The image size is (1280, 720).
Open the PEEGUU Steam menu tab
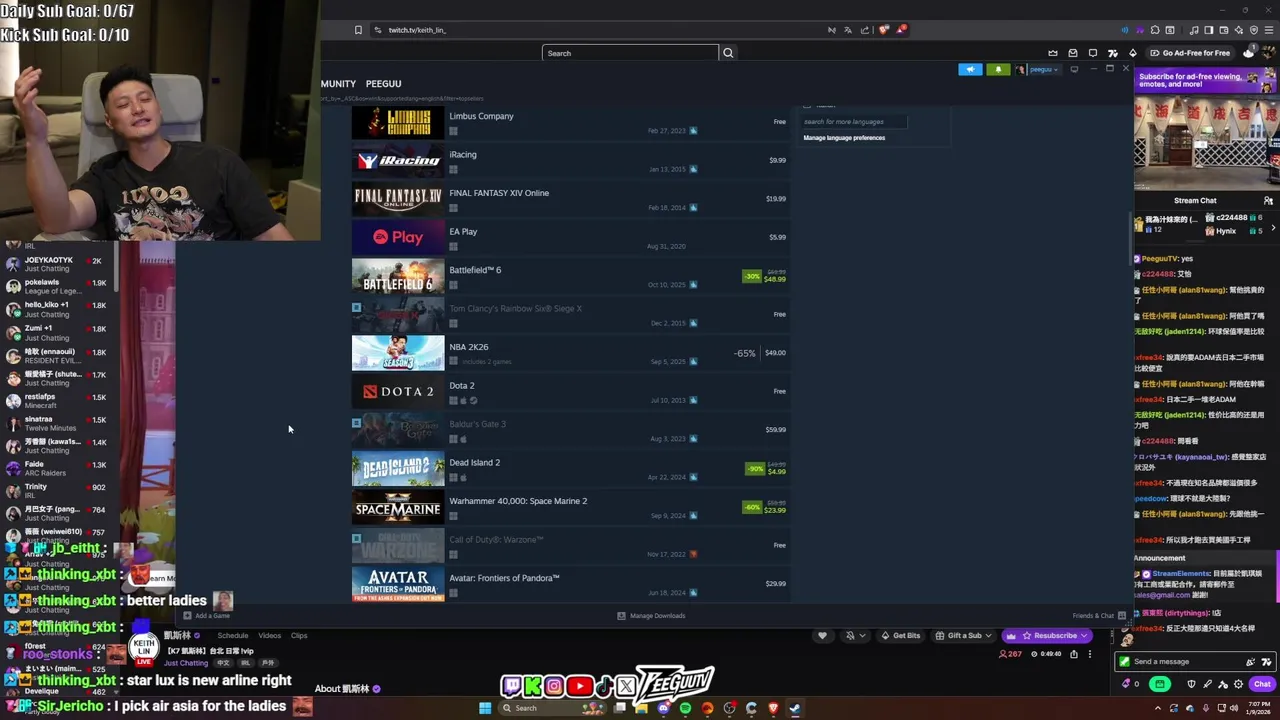383,84
